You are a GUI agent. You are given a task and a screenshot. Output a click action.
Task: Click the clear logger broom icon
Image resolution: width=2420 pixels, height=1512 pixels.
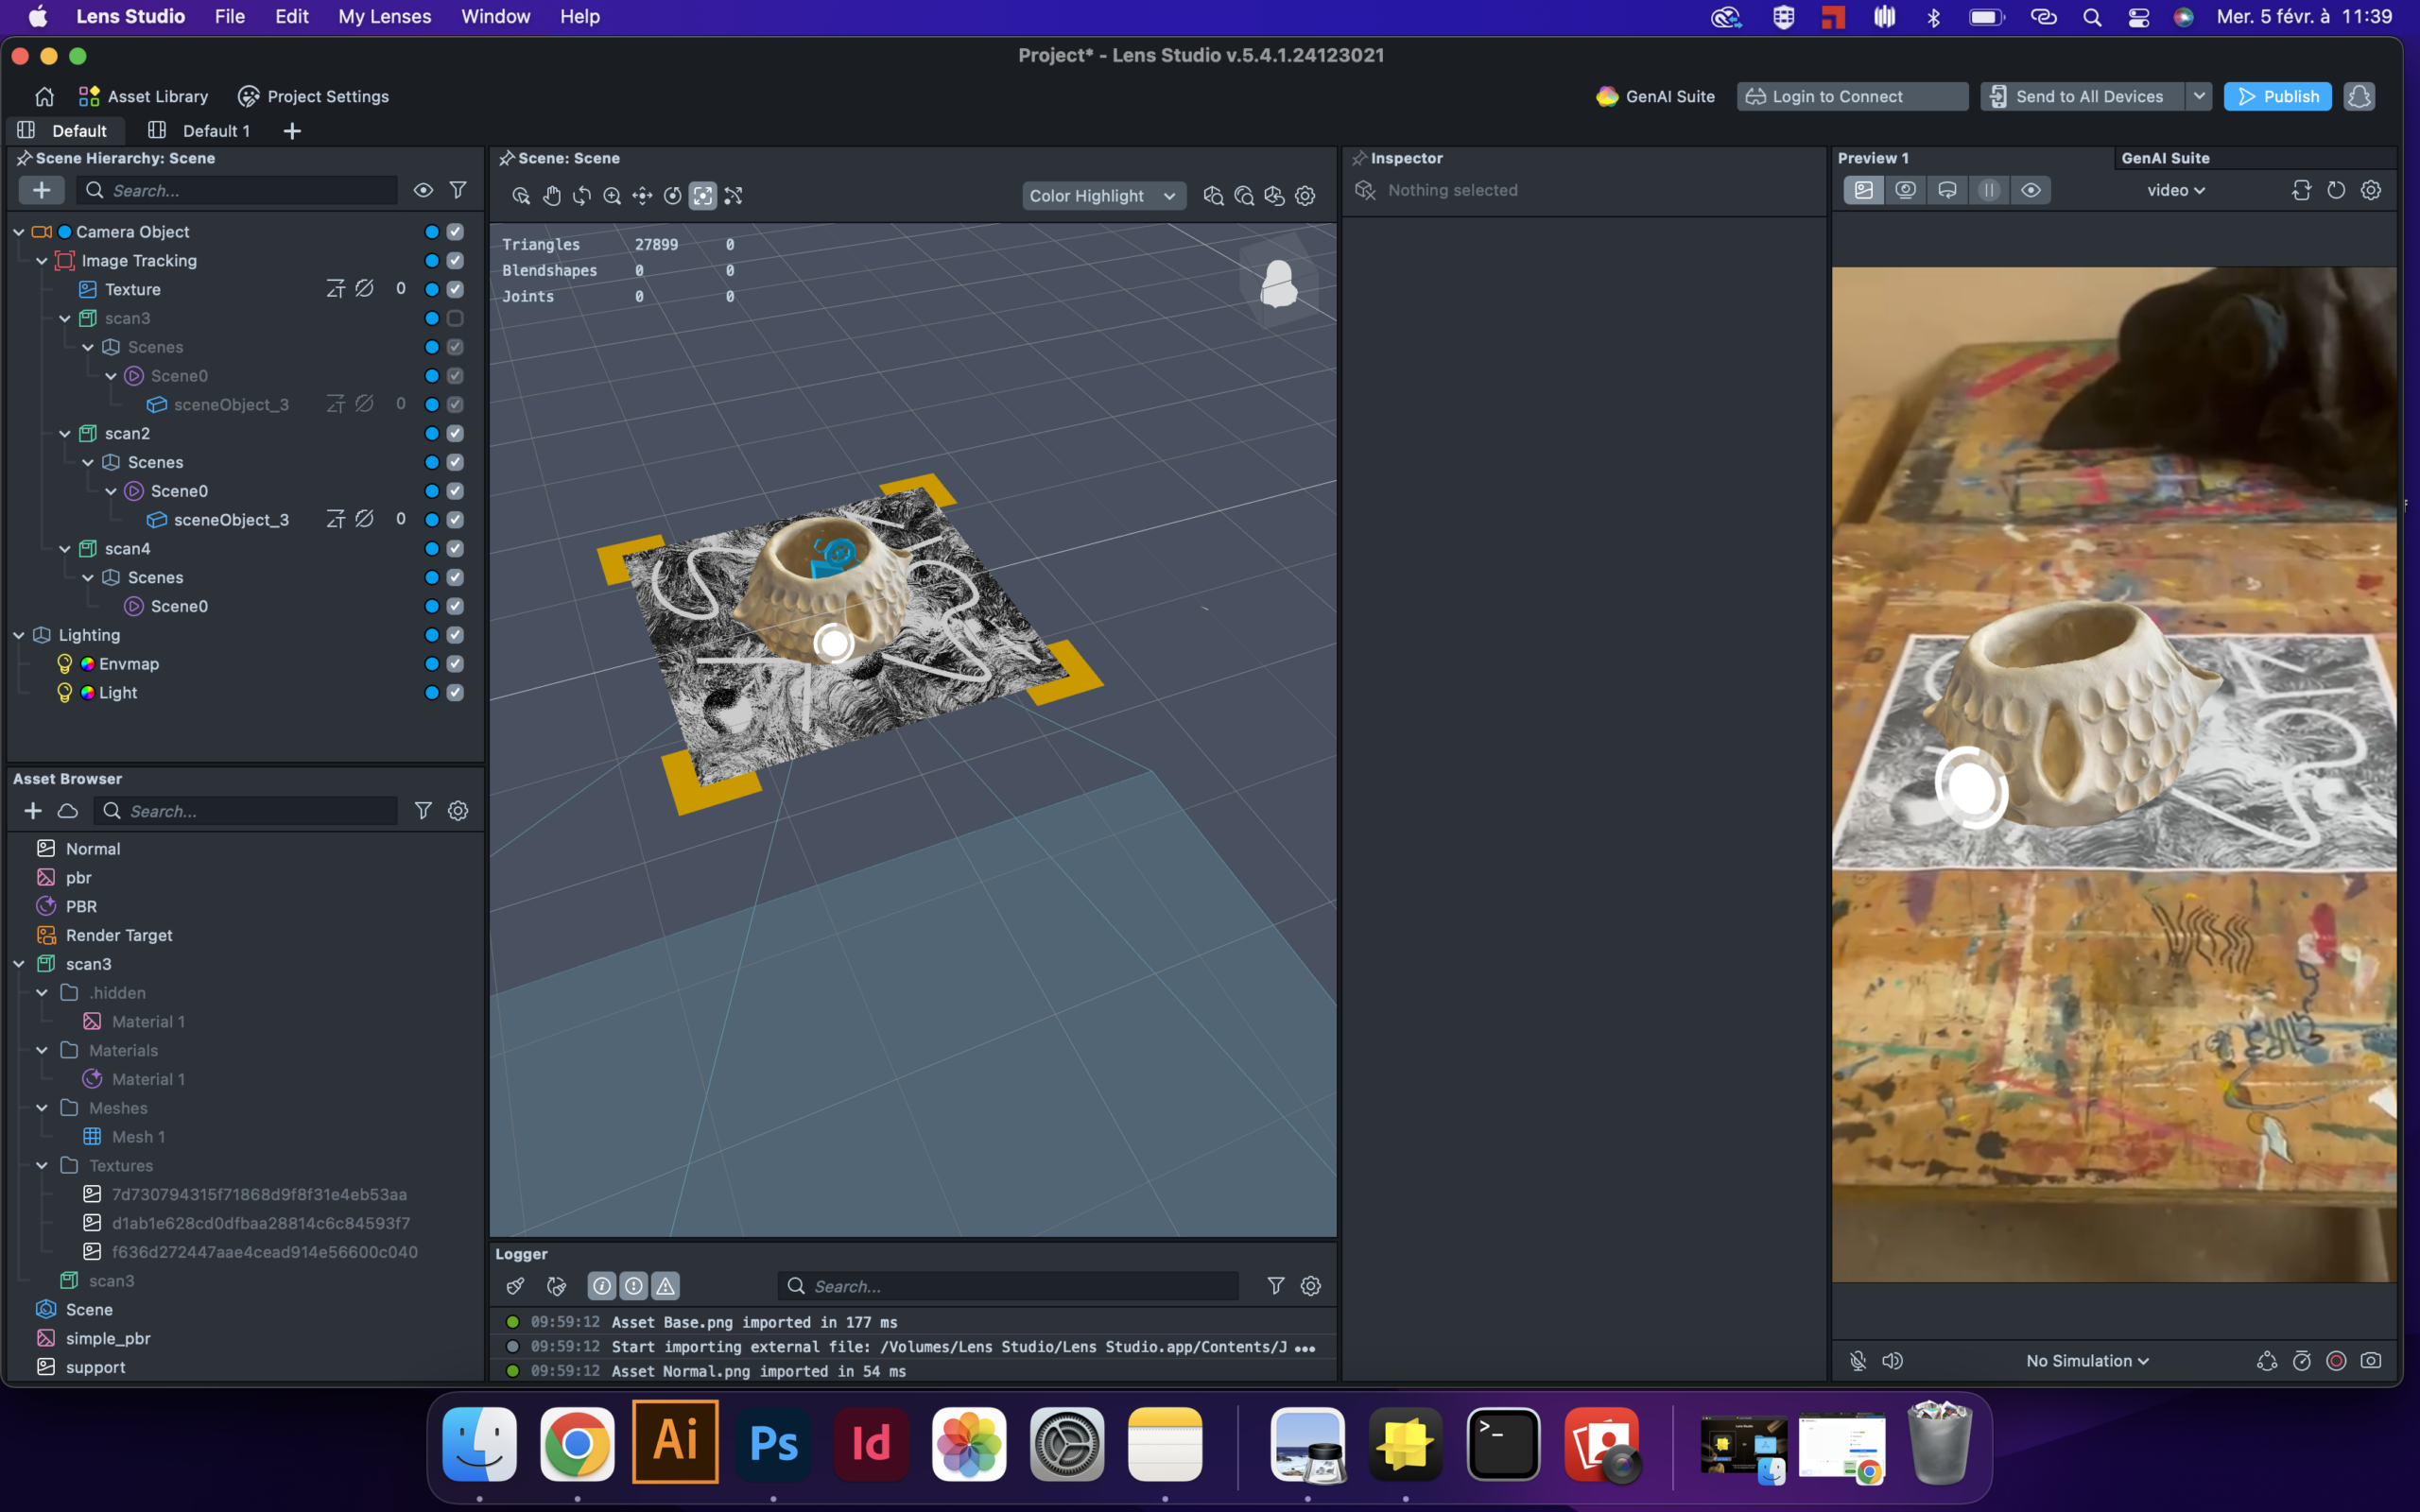516,1286
